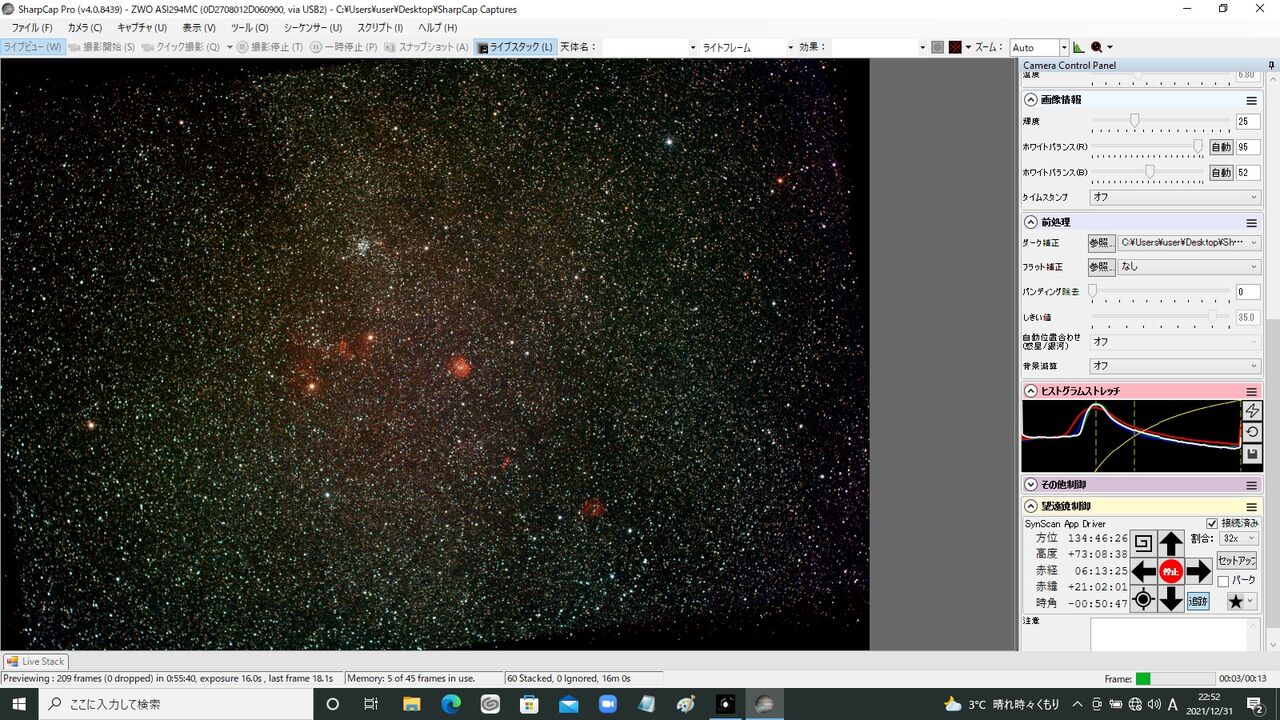Image resolution: width=1280 pixels, height=720 pixels.
Task: Open the タイムスタンプ dropdown
Action: 1175,197
